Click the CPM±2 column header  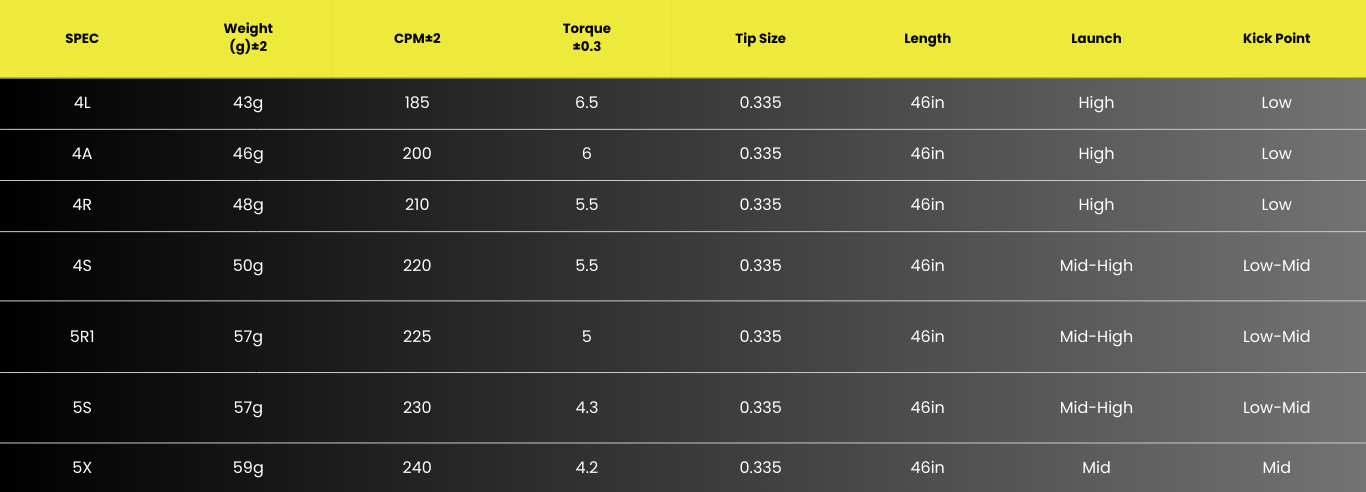417,39
